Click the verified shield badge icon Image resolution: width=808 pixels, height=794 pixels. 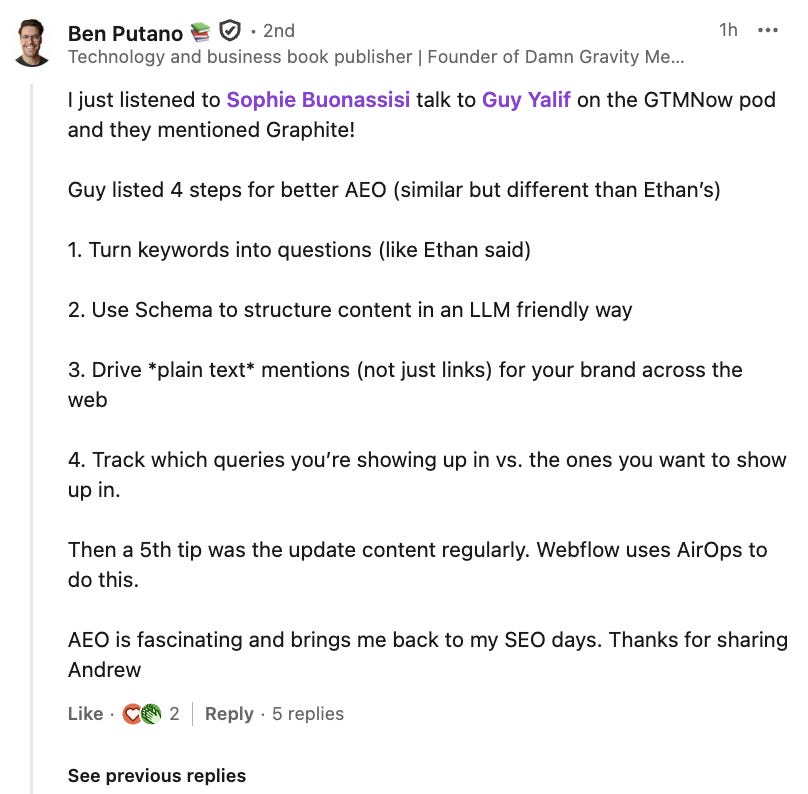click(x=230, y=31)
